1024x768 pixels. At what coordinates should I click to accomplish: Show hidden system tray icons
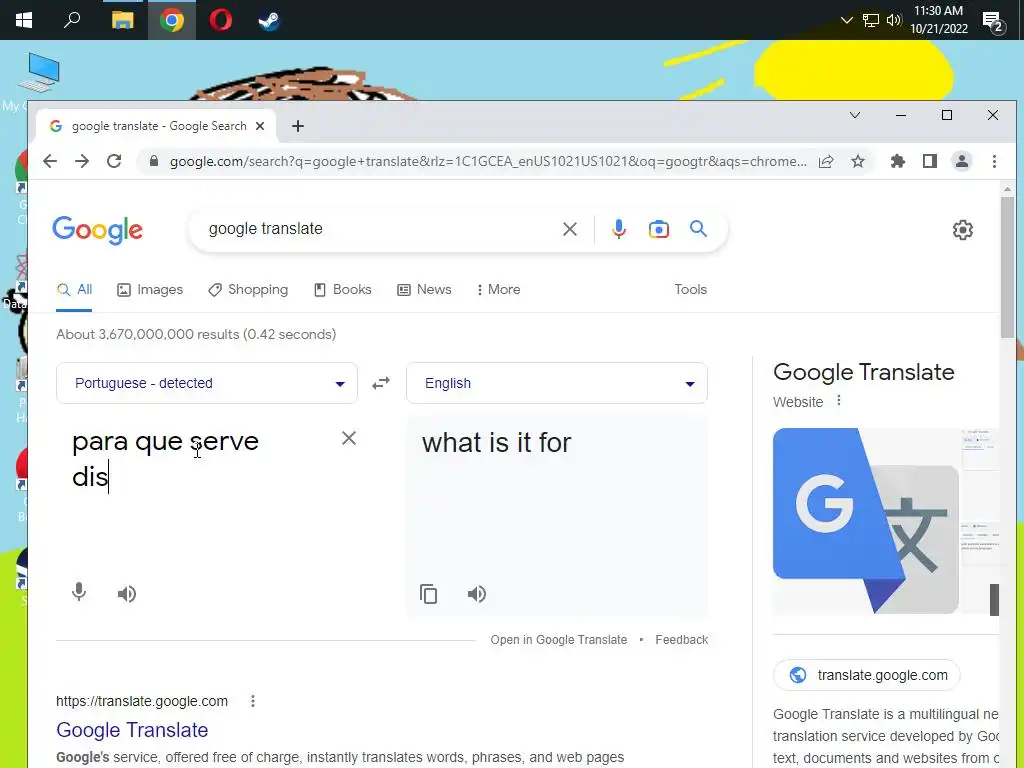pos(846,20)
